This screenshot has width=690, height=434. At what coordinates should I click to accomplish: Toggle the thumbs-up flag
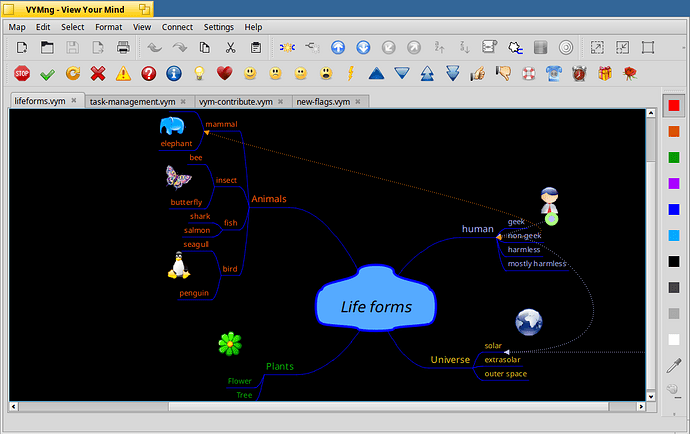[478, 73]
